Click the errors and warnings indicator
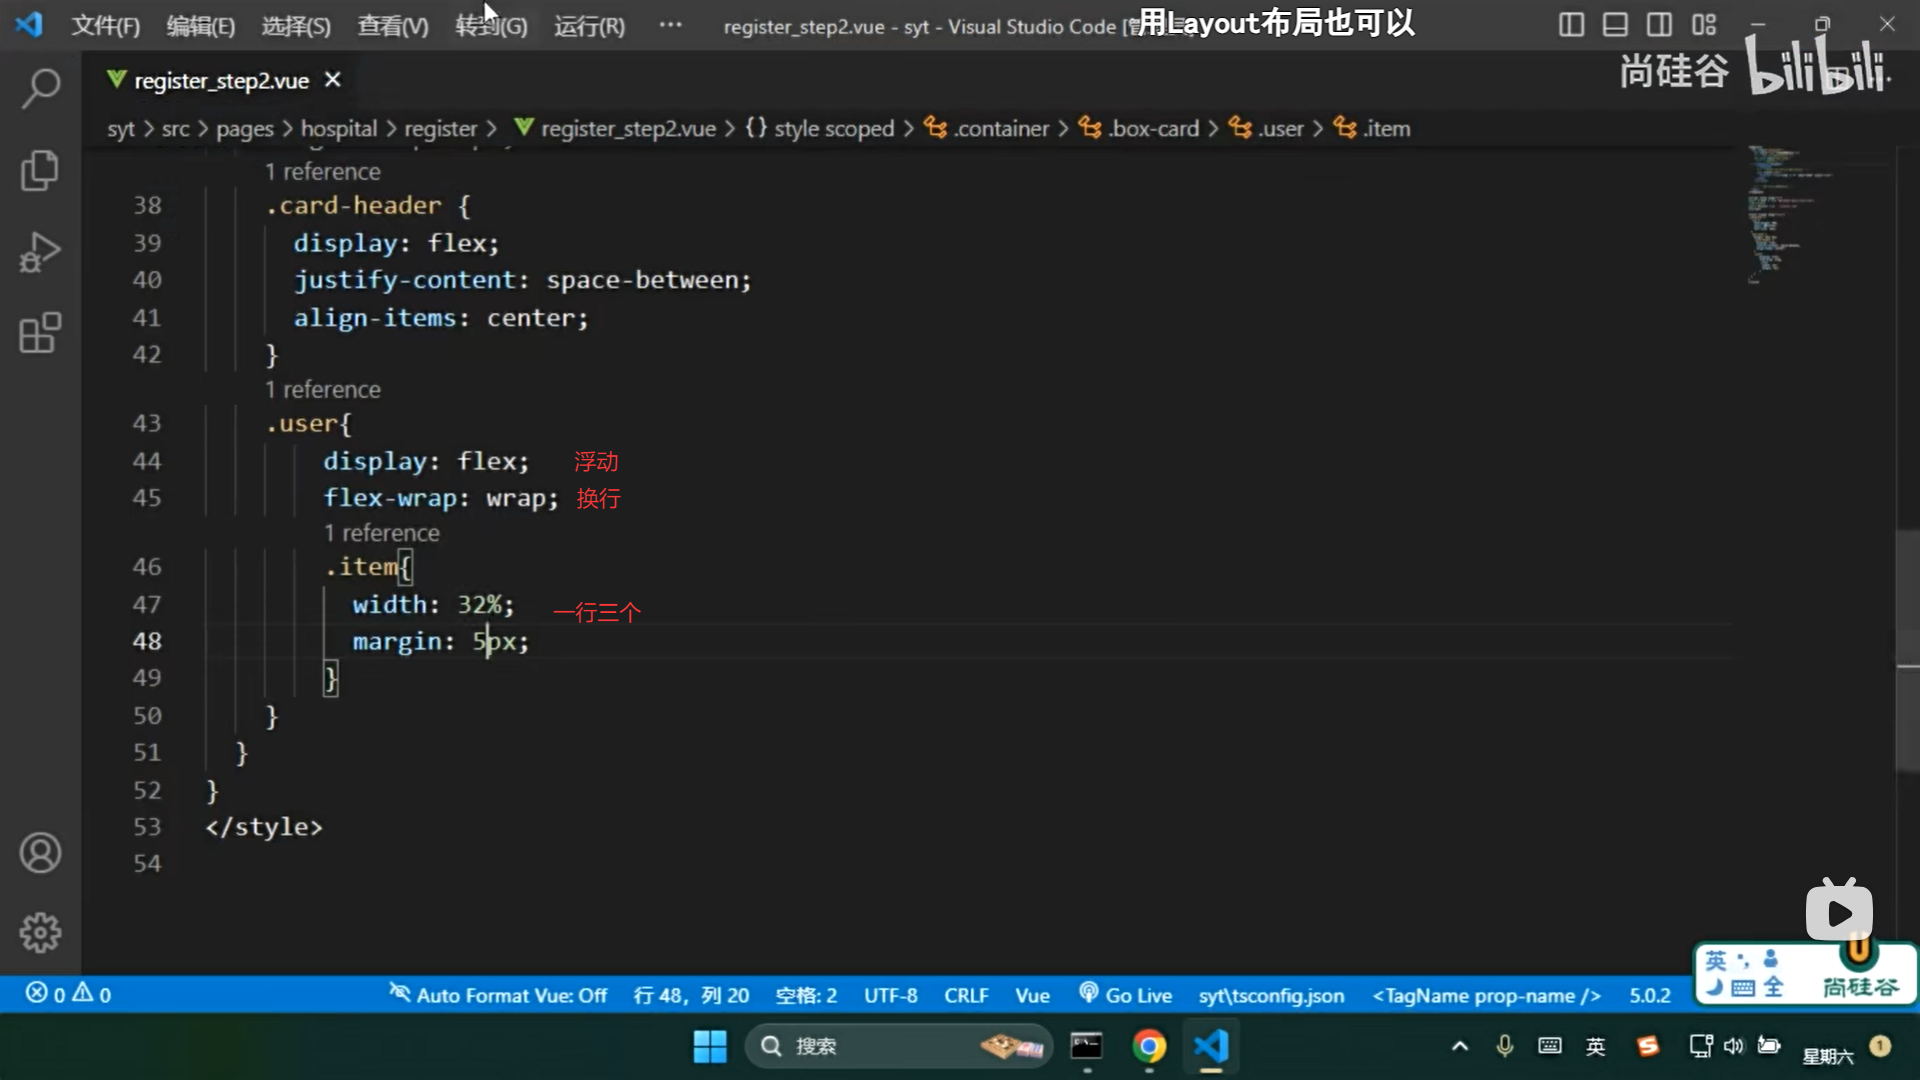 pyautogui.click(x=68, y=994)
